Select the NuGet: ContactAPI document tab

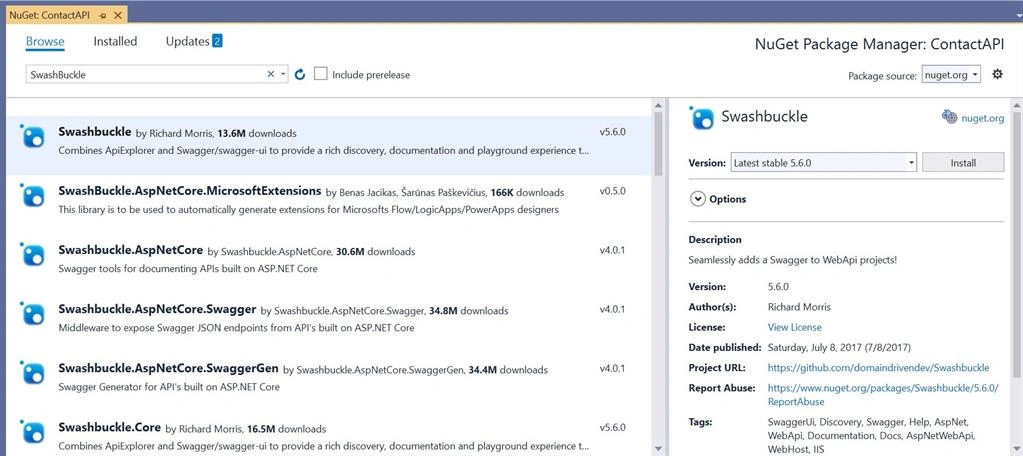point(50,14)
